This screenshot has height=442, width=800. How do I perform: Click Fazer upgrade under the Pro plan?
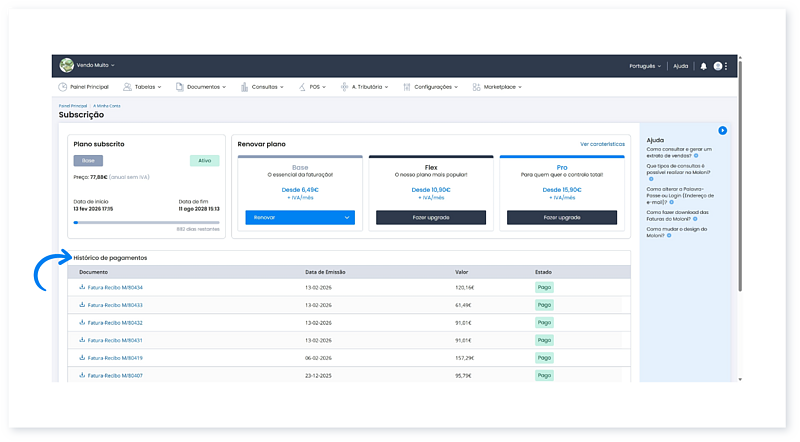(561, 217)
